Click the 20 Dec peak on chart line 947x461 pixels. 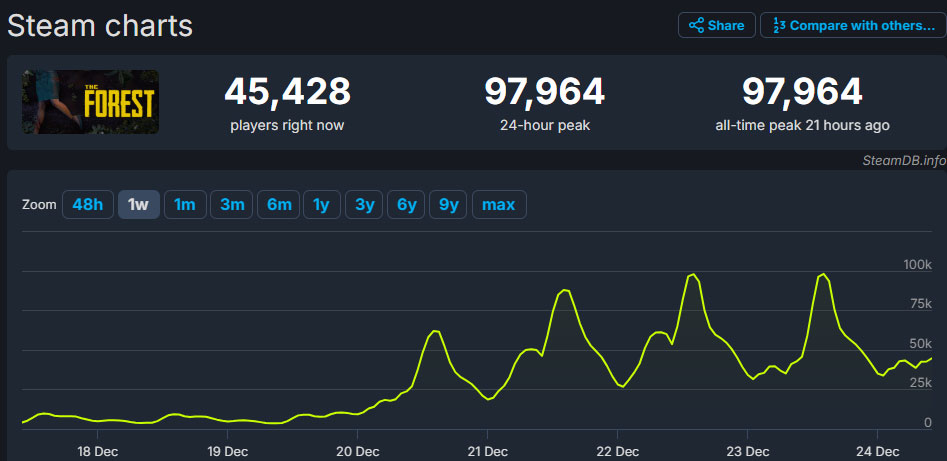coord(434,331)
